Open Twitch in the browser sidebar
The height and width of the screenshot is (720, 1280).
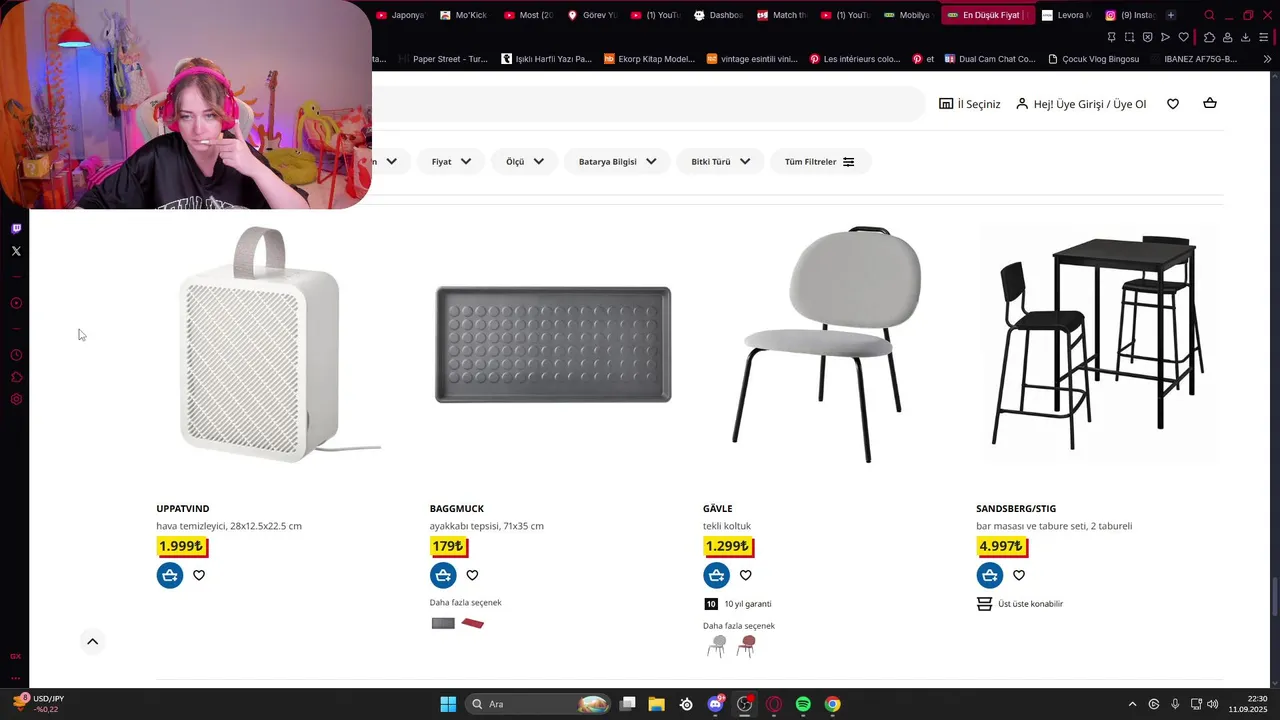point(16,228)
